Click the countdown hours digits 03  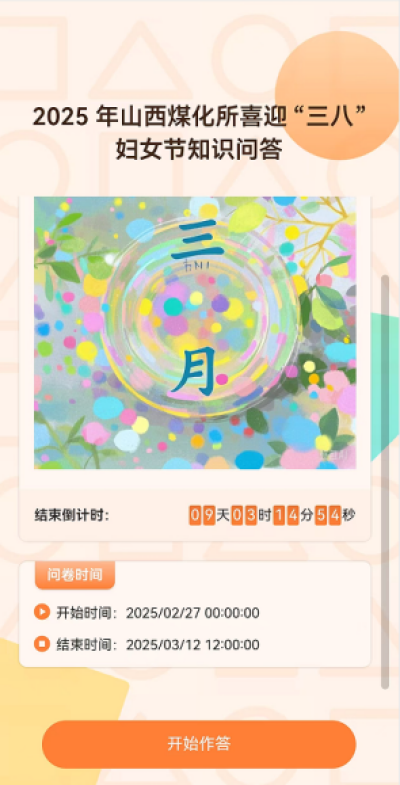click(244, 515)
